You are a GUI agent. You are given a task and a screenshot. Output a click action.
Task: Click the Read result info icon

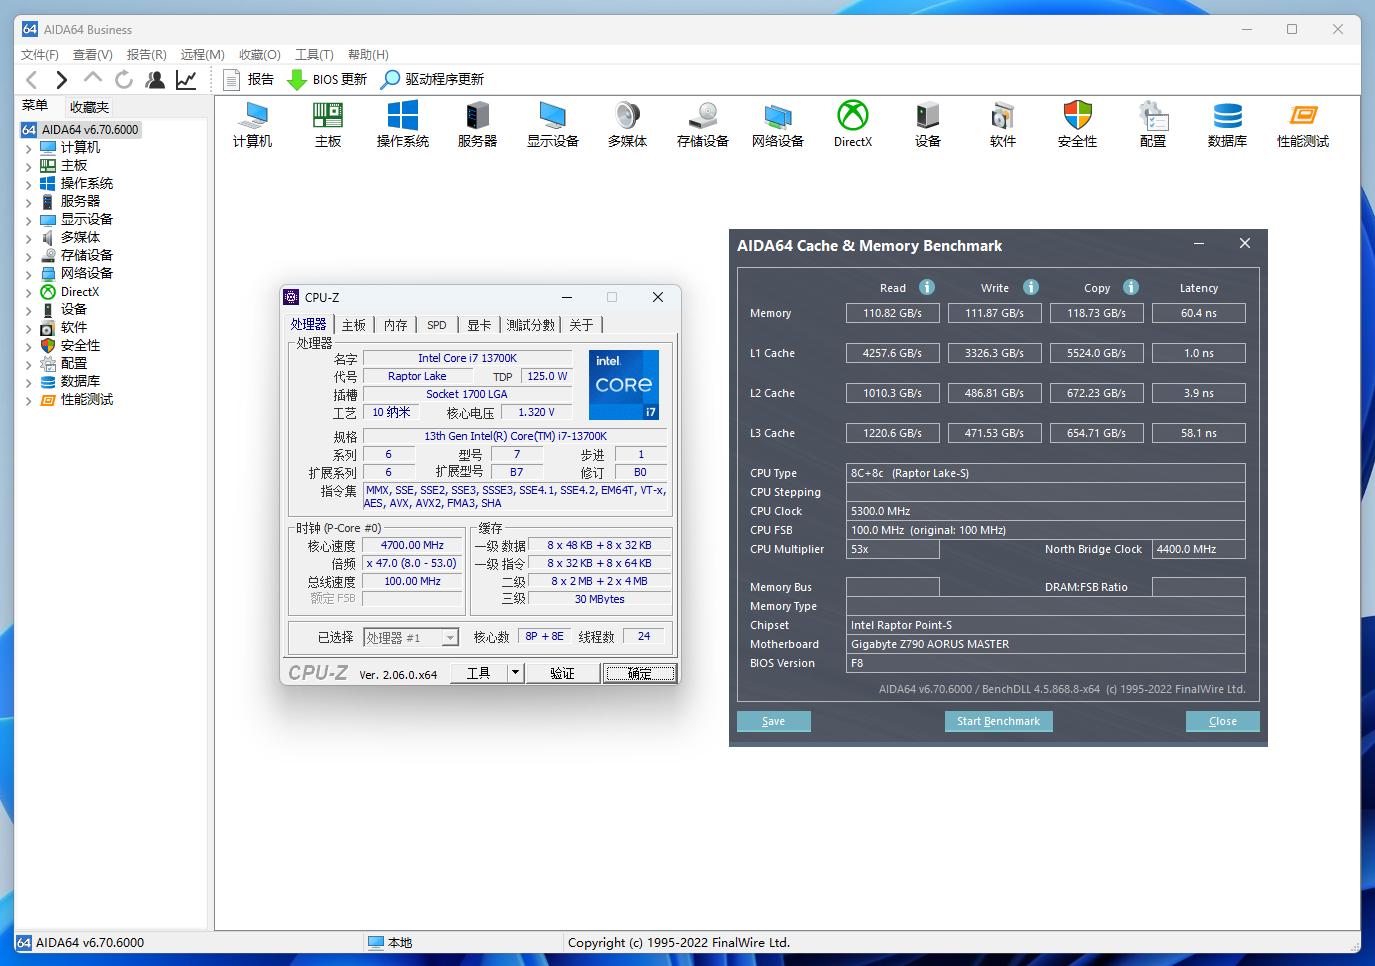pos(926,287)
